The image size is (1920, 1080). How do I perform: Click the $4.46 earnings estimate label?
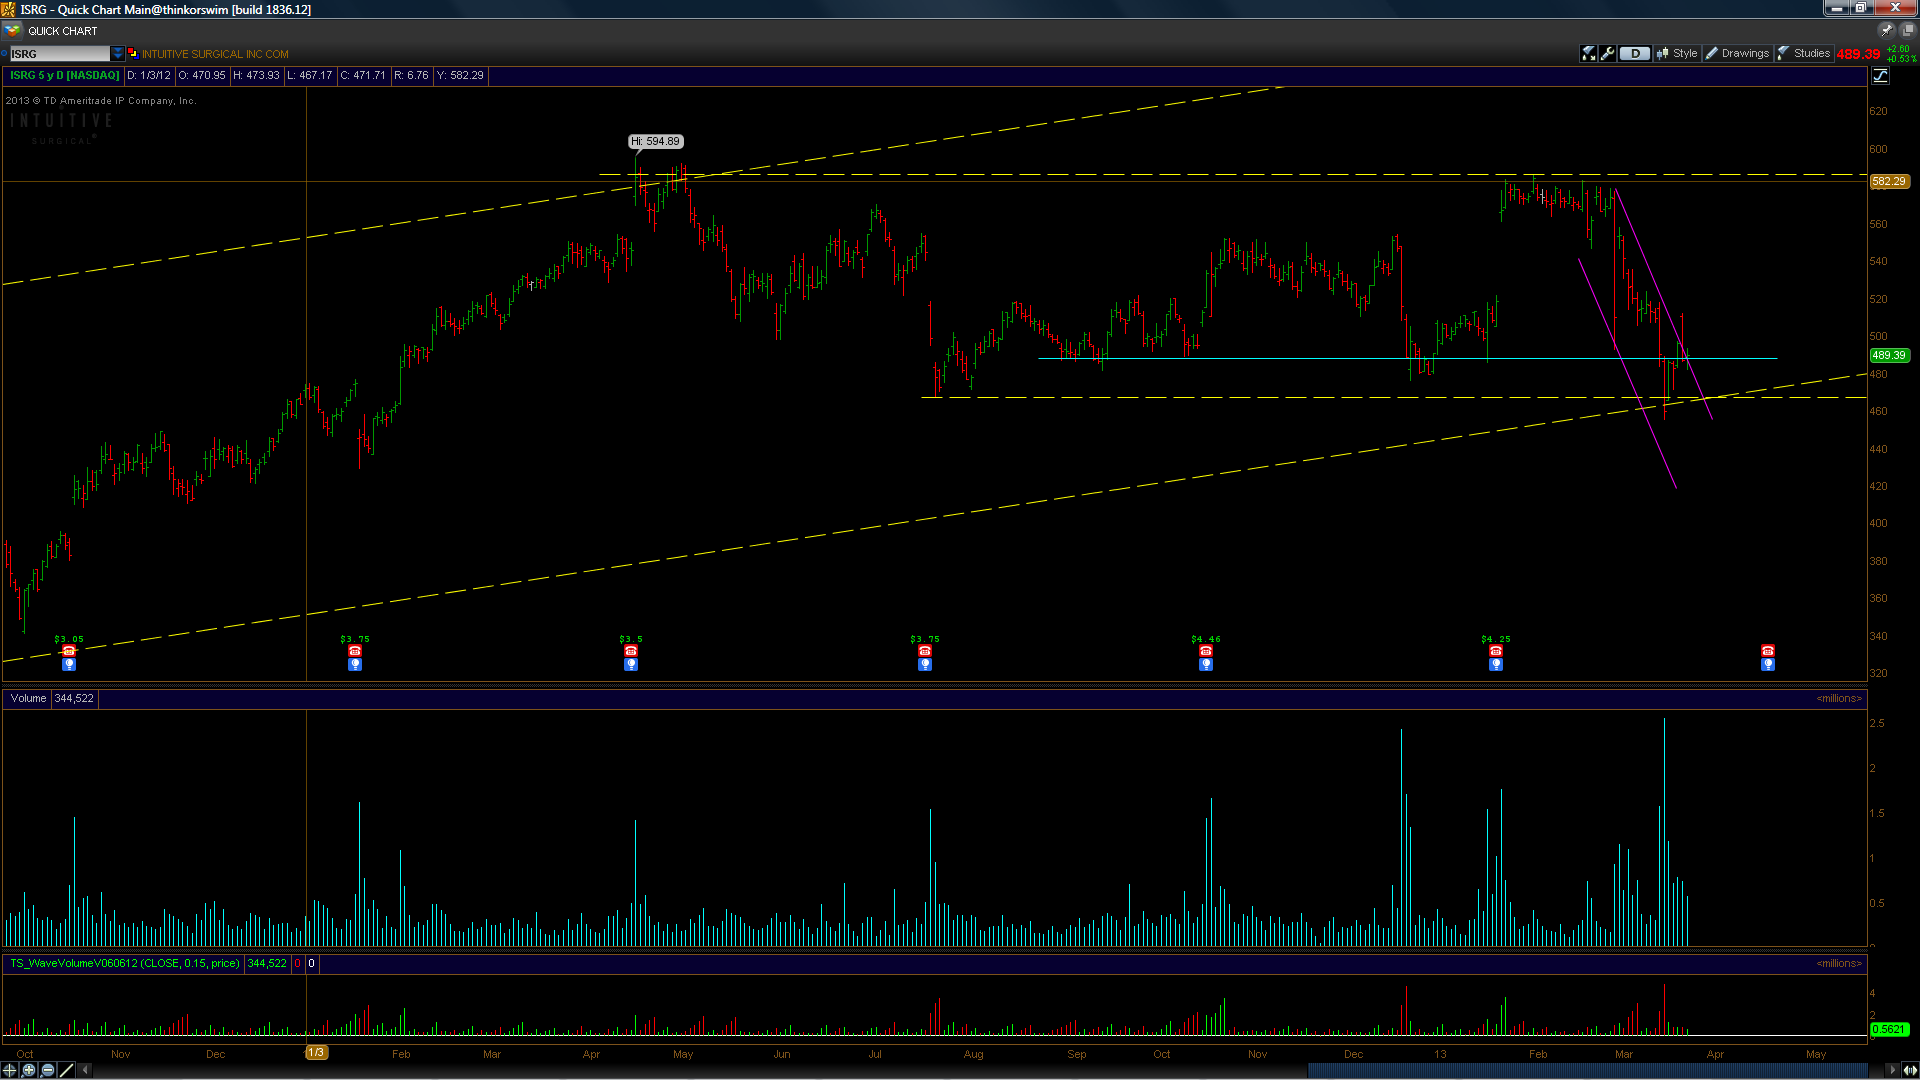[1206, 639]
